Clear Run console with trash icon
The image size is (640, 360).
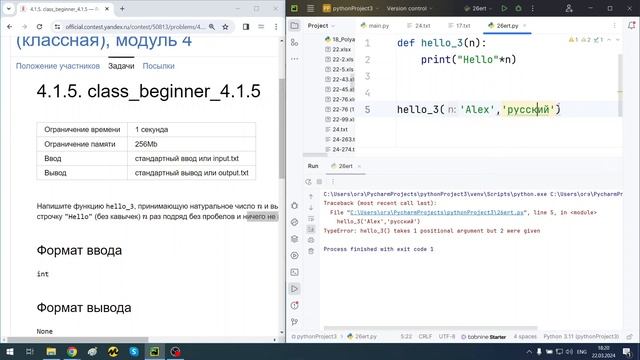tap(311, 251)
